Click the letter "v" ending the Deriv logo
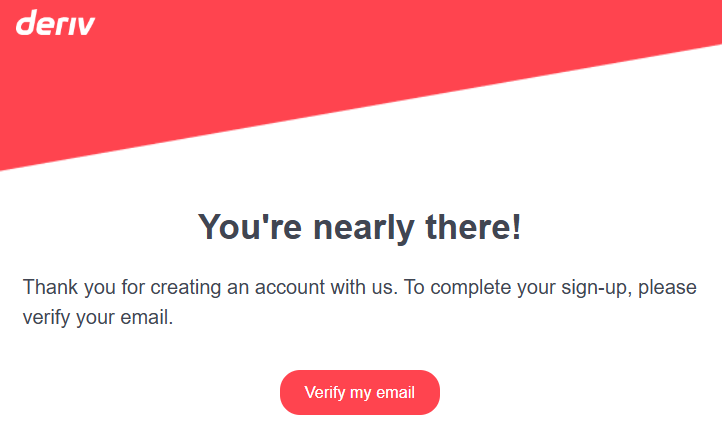The image size is (722, 436). pos(85,24)
